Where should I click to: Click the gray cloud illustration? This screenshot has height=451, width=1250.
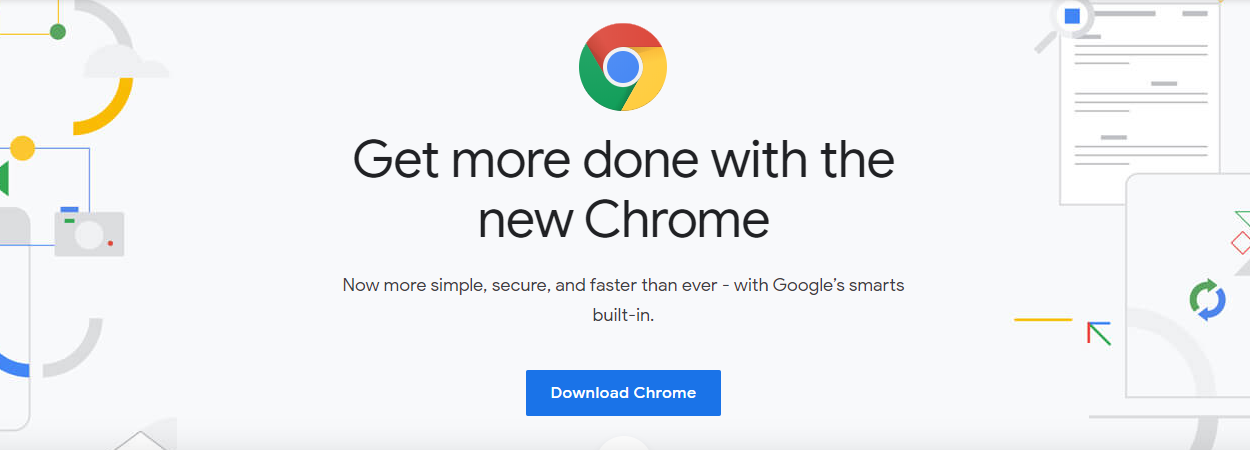click(127, 62)
